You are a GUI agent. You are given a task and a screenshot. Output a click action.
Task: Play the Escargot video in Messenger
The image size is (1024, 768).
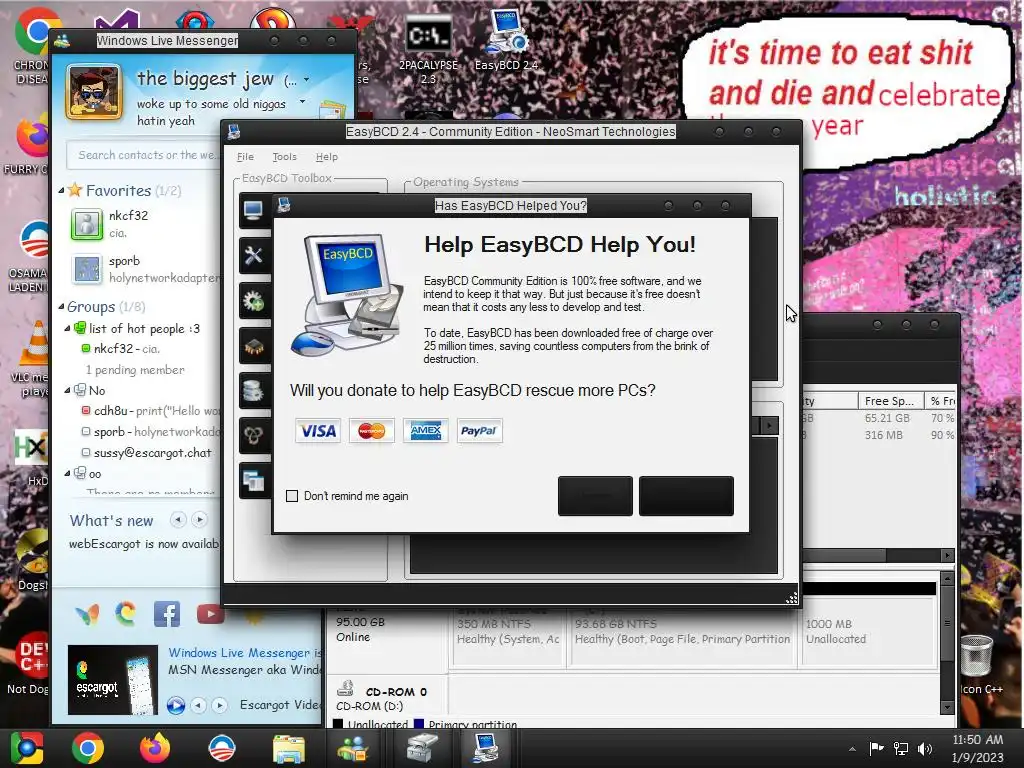tap(176, 705)
